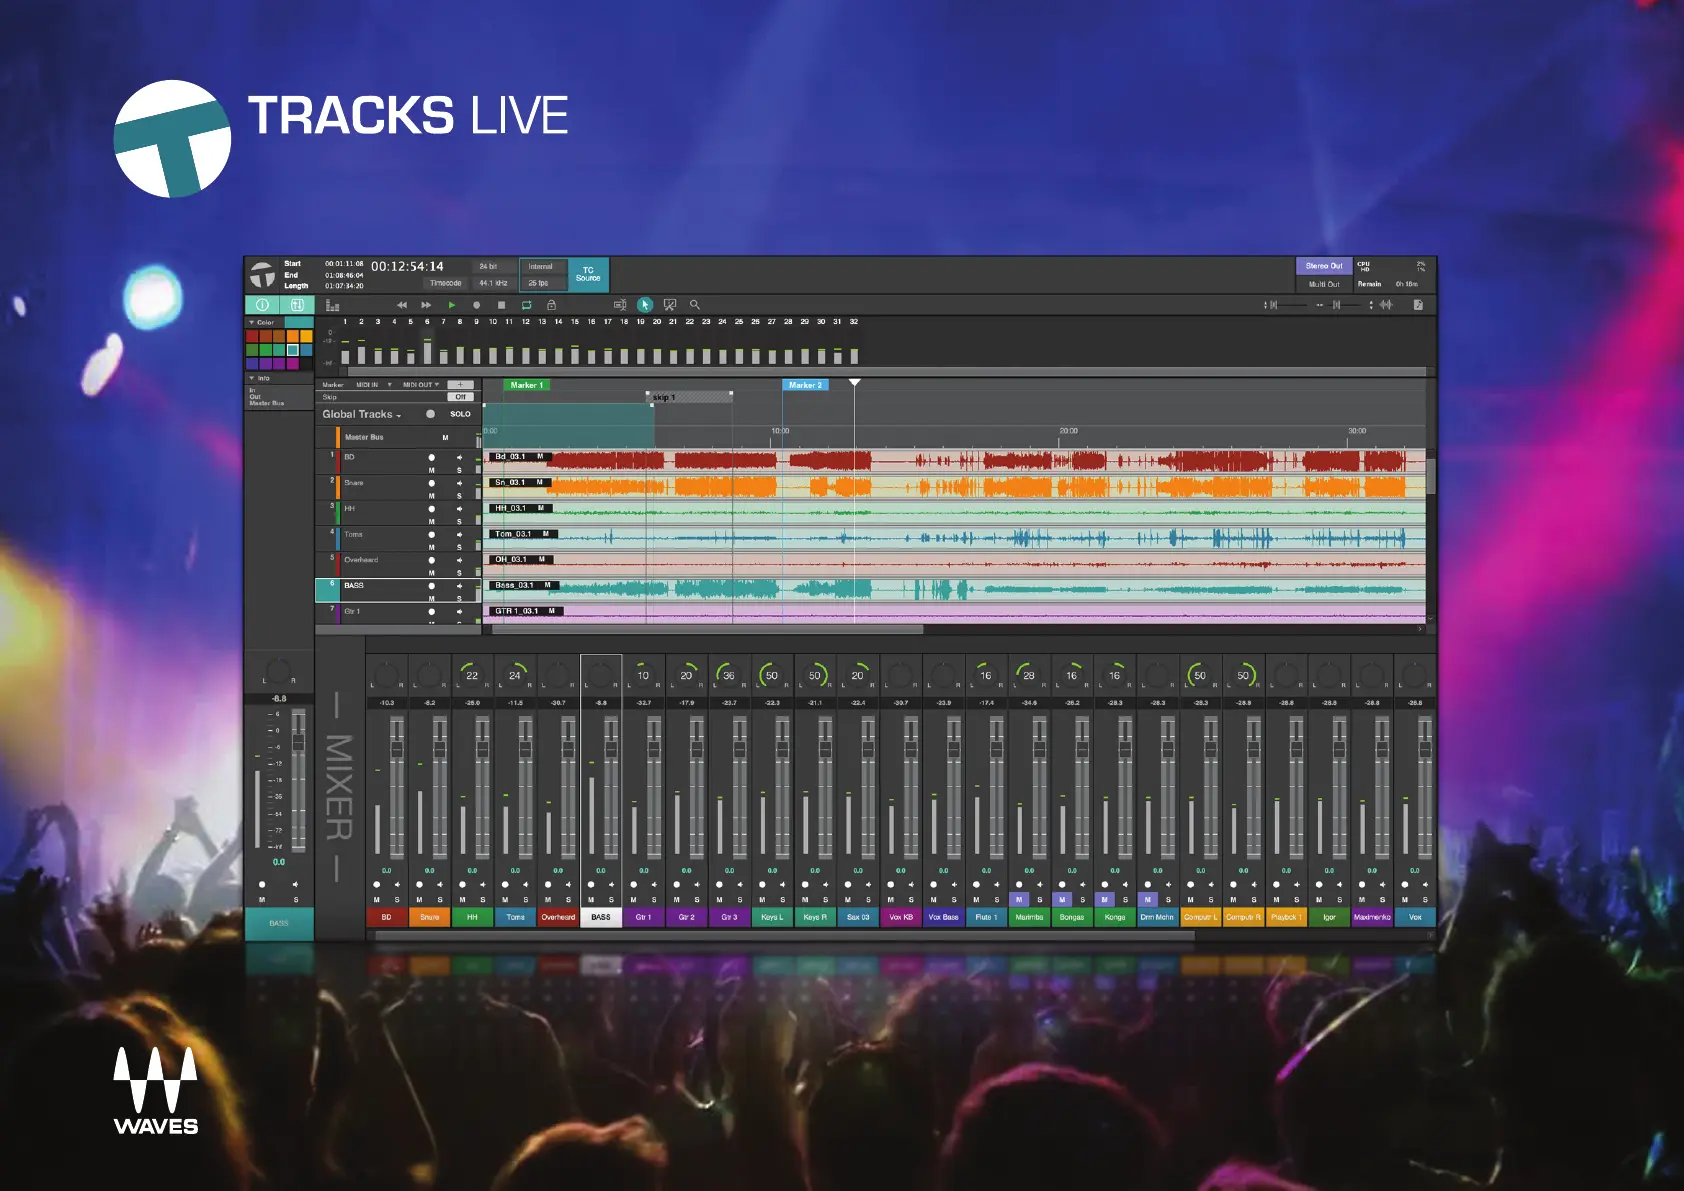Click the lock icon in the toolbar
This screenshot has height=1191, width=1684.
[551, 305]
